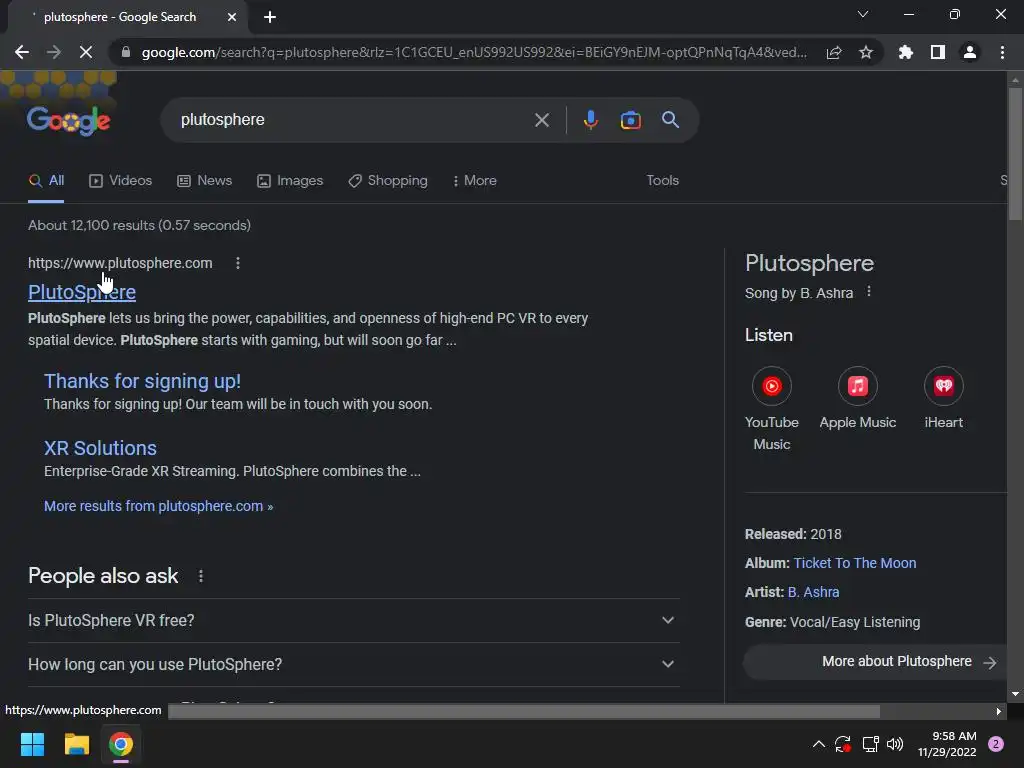Submit search with magnifier icon

pyautogui.click(x=670, y=120)
